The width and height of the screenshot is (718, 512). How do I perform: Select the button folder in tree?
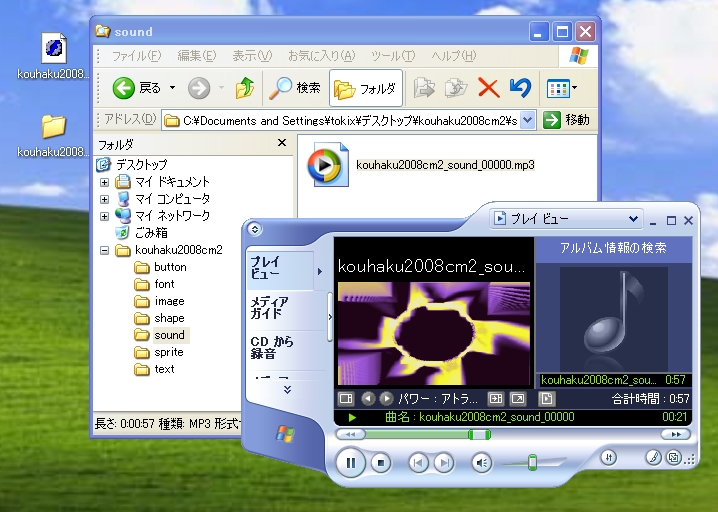click(x=170, y=267)
